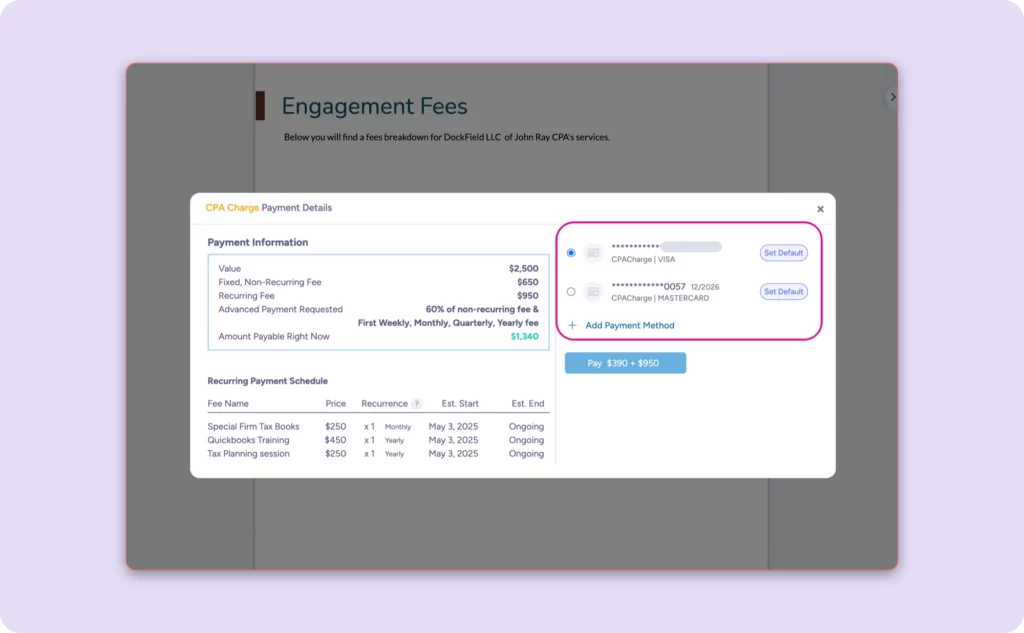
Task: Click the CPA Charge logo text
Action: 231,208
